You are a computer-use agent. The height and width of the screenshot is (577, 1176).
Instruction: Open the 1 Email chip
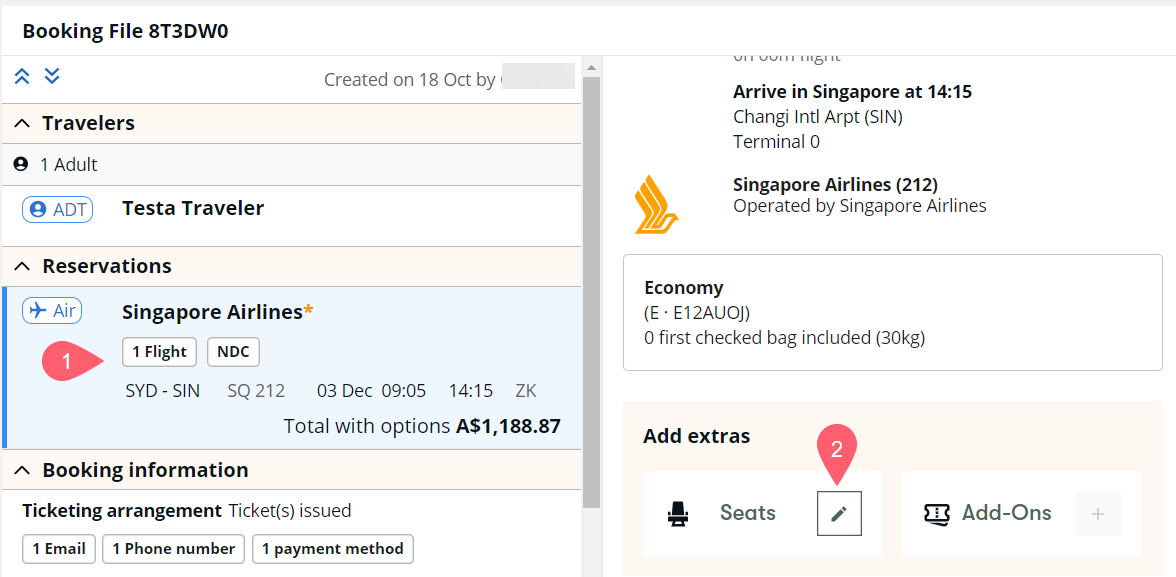(59, 549)
